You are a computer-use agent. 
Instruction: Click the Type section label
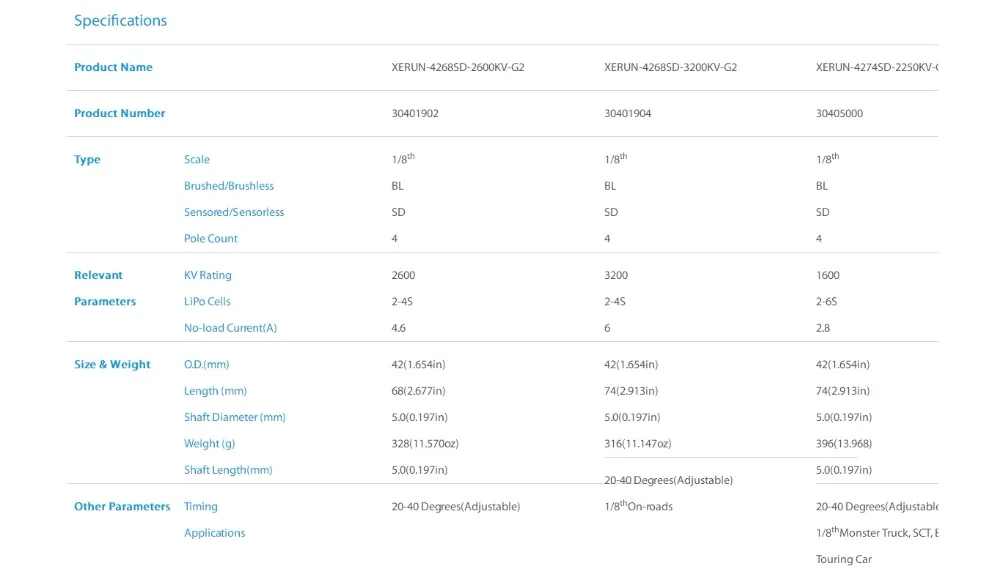click(87, 159)
